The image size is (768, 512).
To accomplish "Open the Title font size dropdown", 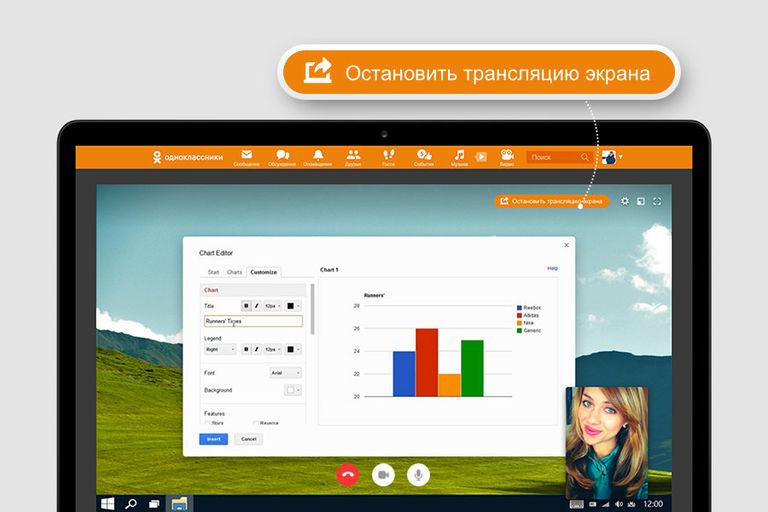I will pyautogui.click(x=273, y=306).
